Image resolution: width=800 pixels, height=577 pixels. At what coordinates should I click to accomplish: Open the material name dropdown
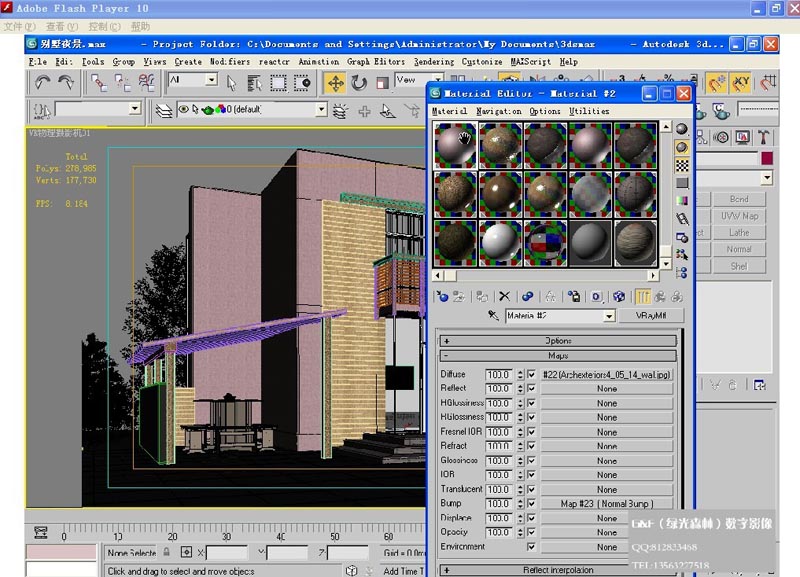(609, 316)
